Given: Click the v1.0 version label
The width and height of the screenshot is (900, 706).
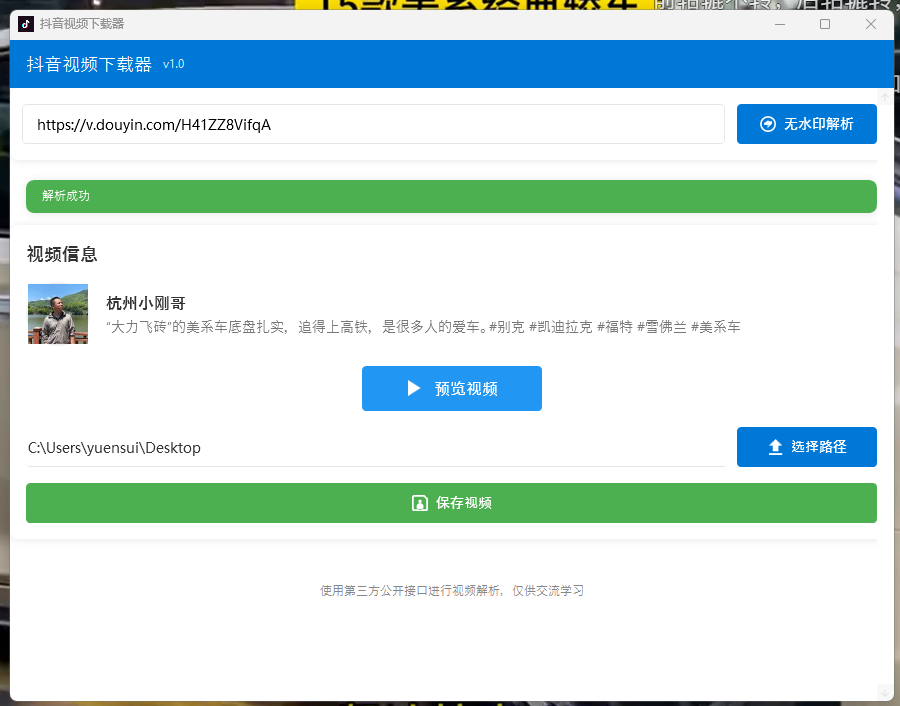Looking at the screenshot, I should click(x=174, y=64).
